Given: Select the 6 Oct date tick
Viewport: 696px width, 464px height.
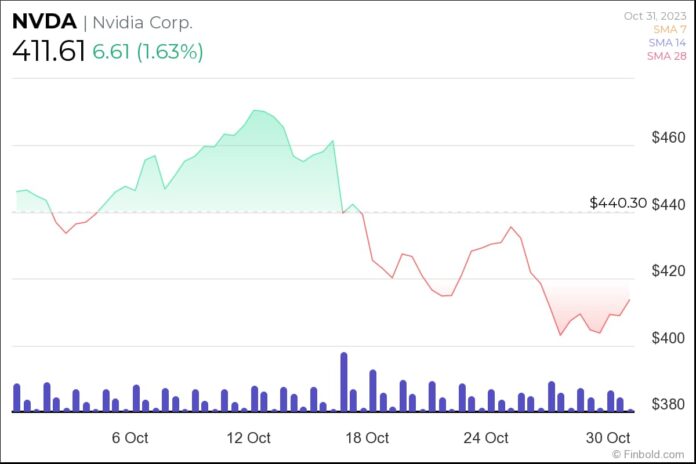Looking at the screenshot, I should [x=130, y=438].
